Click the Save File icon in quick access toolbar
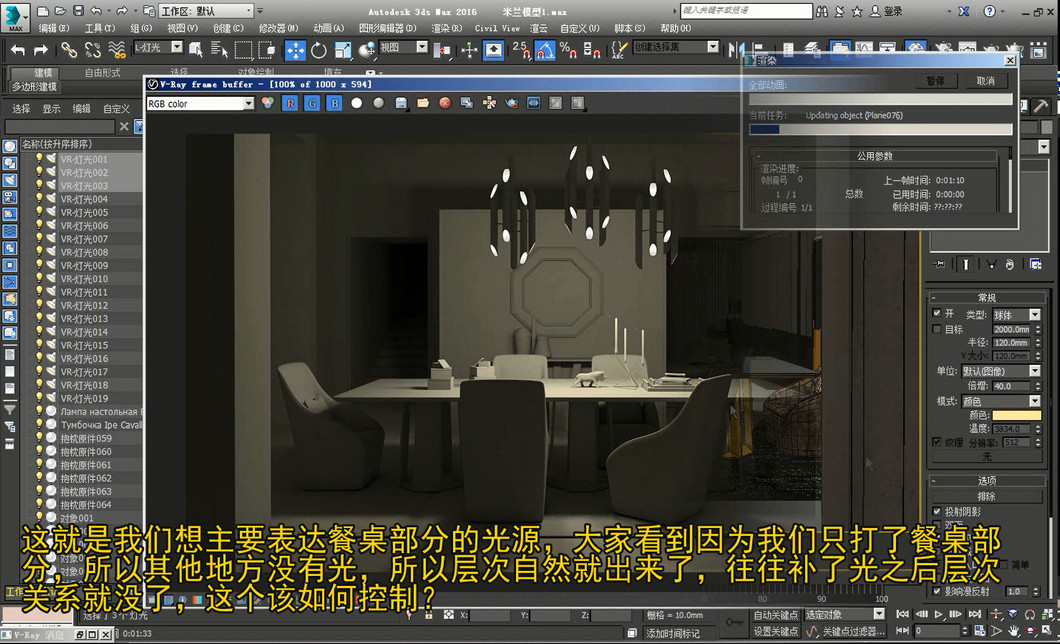 point(78,11)
